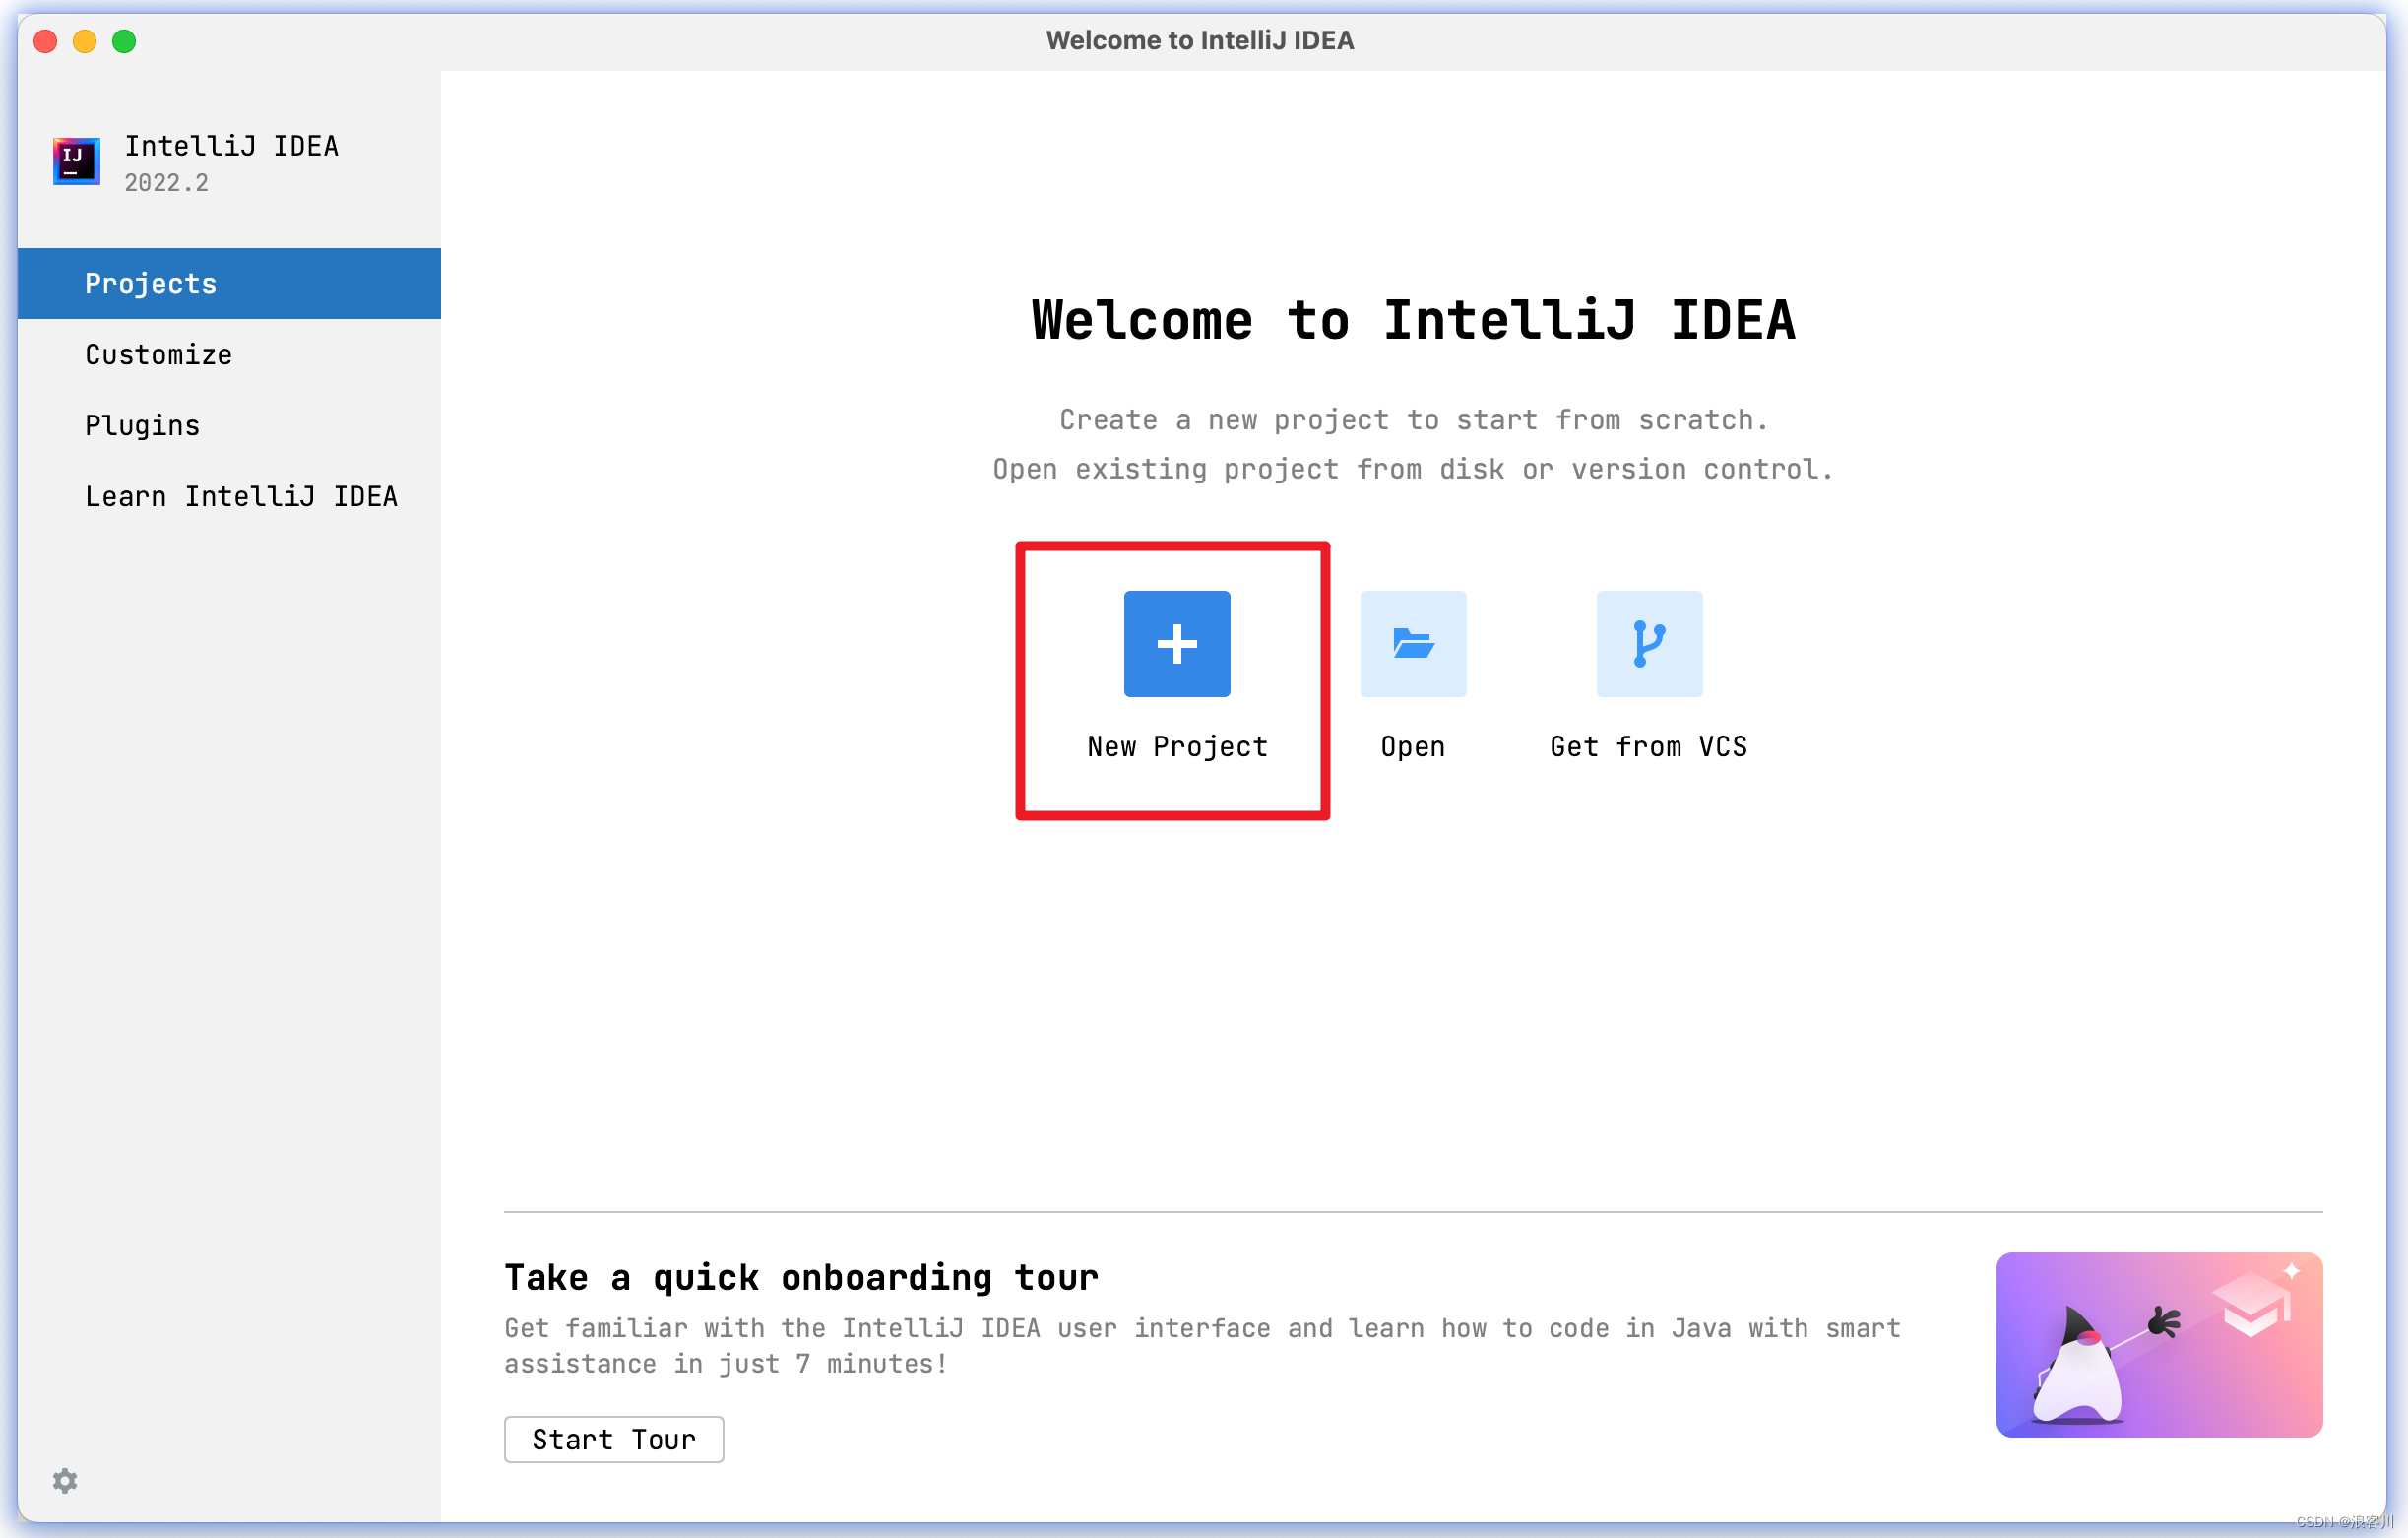Click 'Get familiar with the IntelliJ IDEA user interface' description
Image resolution: width=2408 pixels, height=1538 pixels.
[1202, 1346]
